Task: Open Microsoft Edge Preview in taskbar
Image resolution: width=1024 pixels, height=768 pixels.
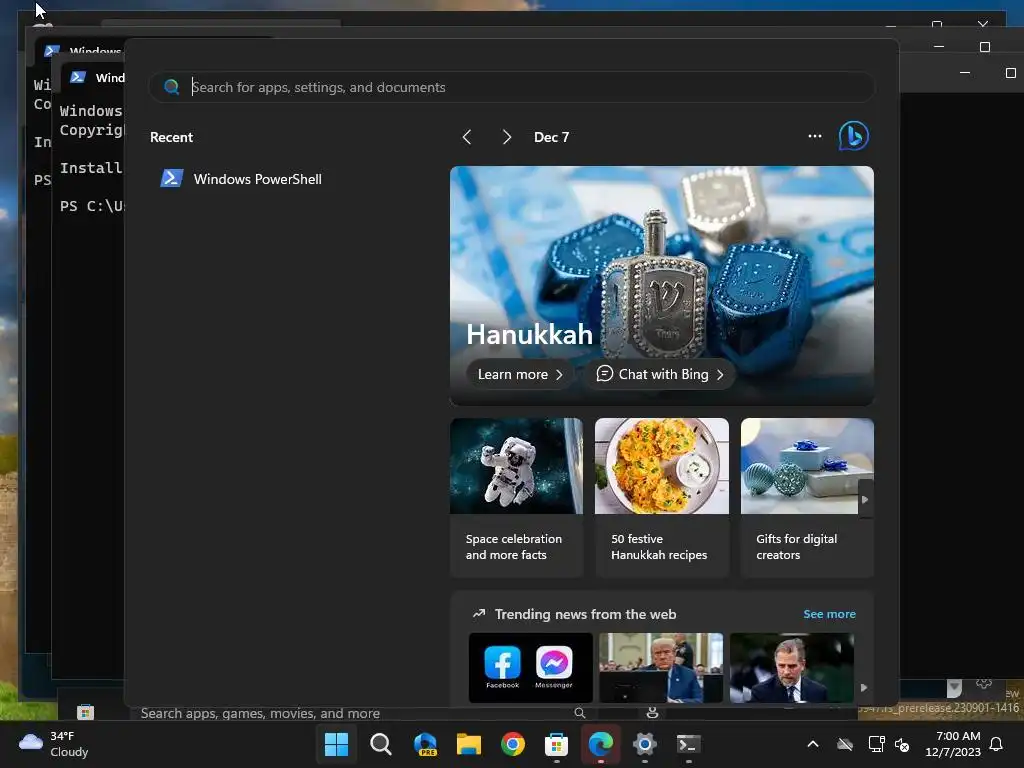Action: click(425, 744)
